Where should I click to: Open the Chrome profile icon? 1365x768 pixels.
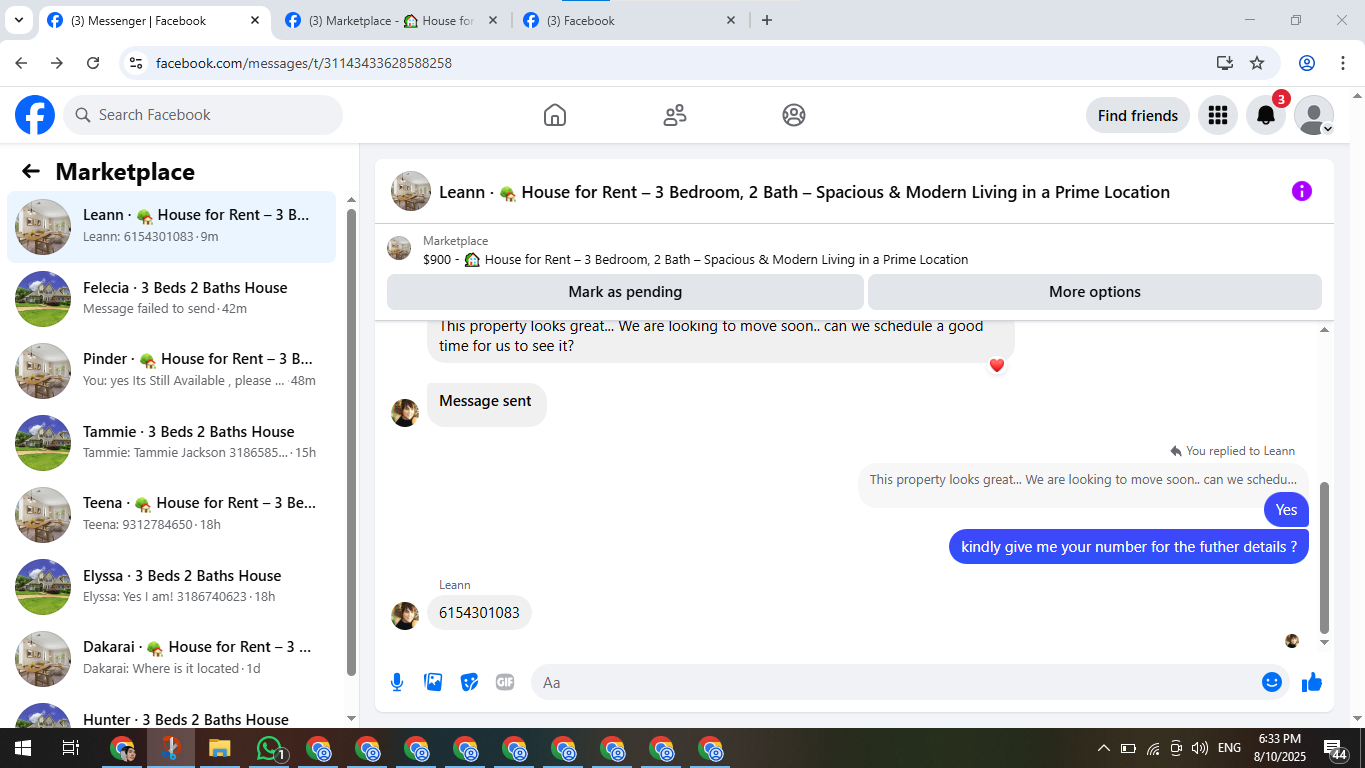pyautogui.click(x=1307, y=63)
